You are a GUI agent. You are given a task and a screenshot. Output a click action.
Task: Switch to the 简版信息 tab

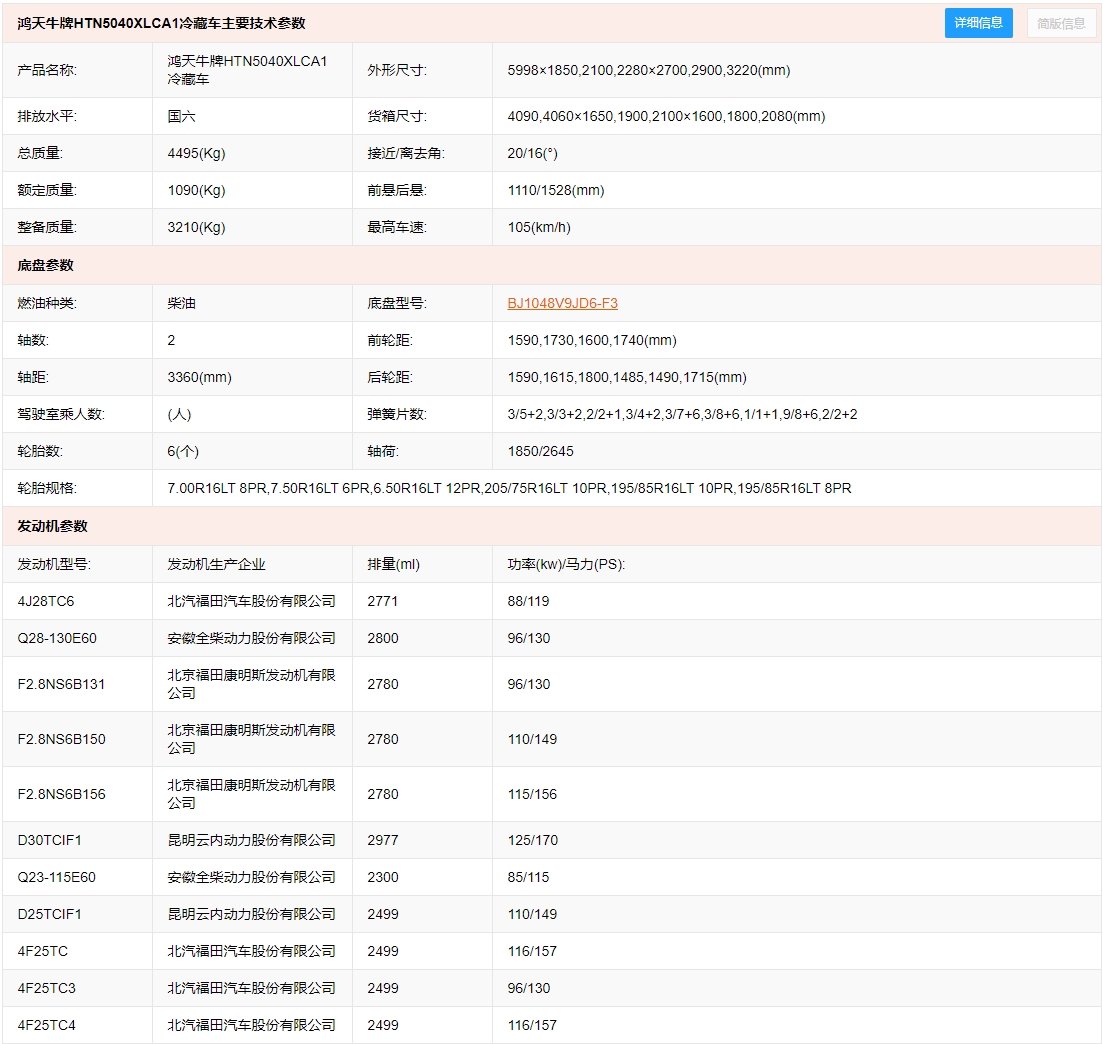pyautogui.click(x=1061, y=23)
